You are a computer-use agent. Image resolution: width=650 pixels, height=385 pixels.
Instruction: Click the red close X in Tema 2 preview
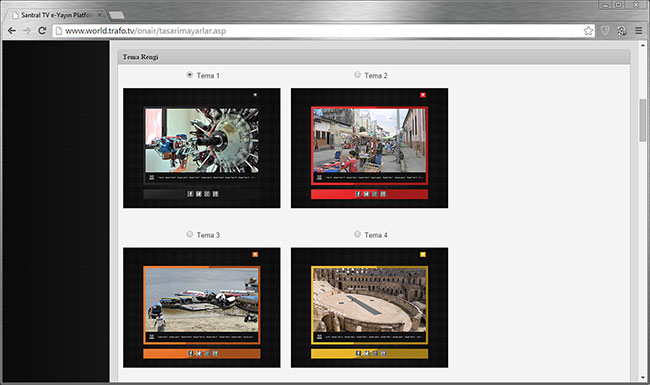[x=423, y=95]
